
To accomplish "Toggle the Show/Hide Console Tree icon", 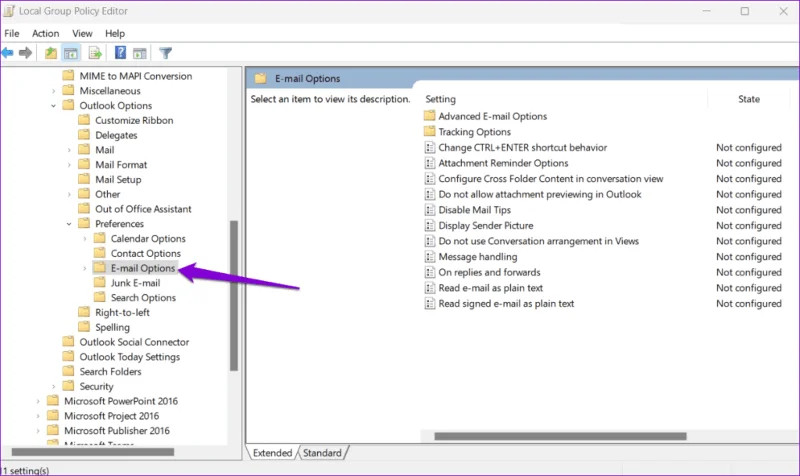I will tap(71, 53).
